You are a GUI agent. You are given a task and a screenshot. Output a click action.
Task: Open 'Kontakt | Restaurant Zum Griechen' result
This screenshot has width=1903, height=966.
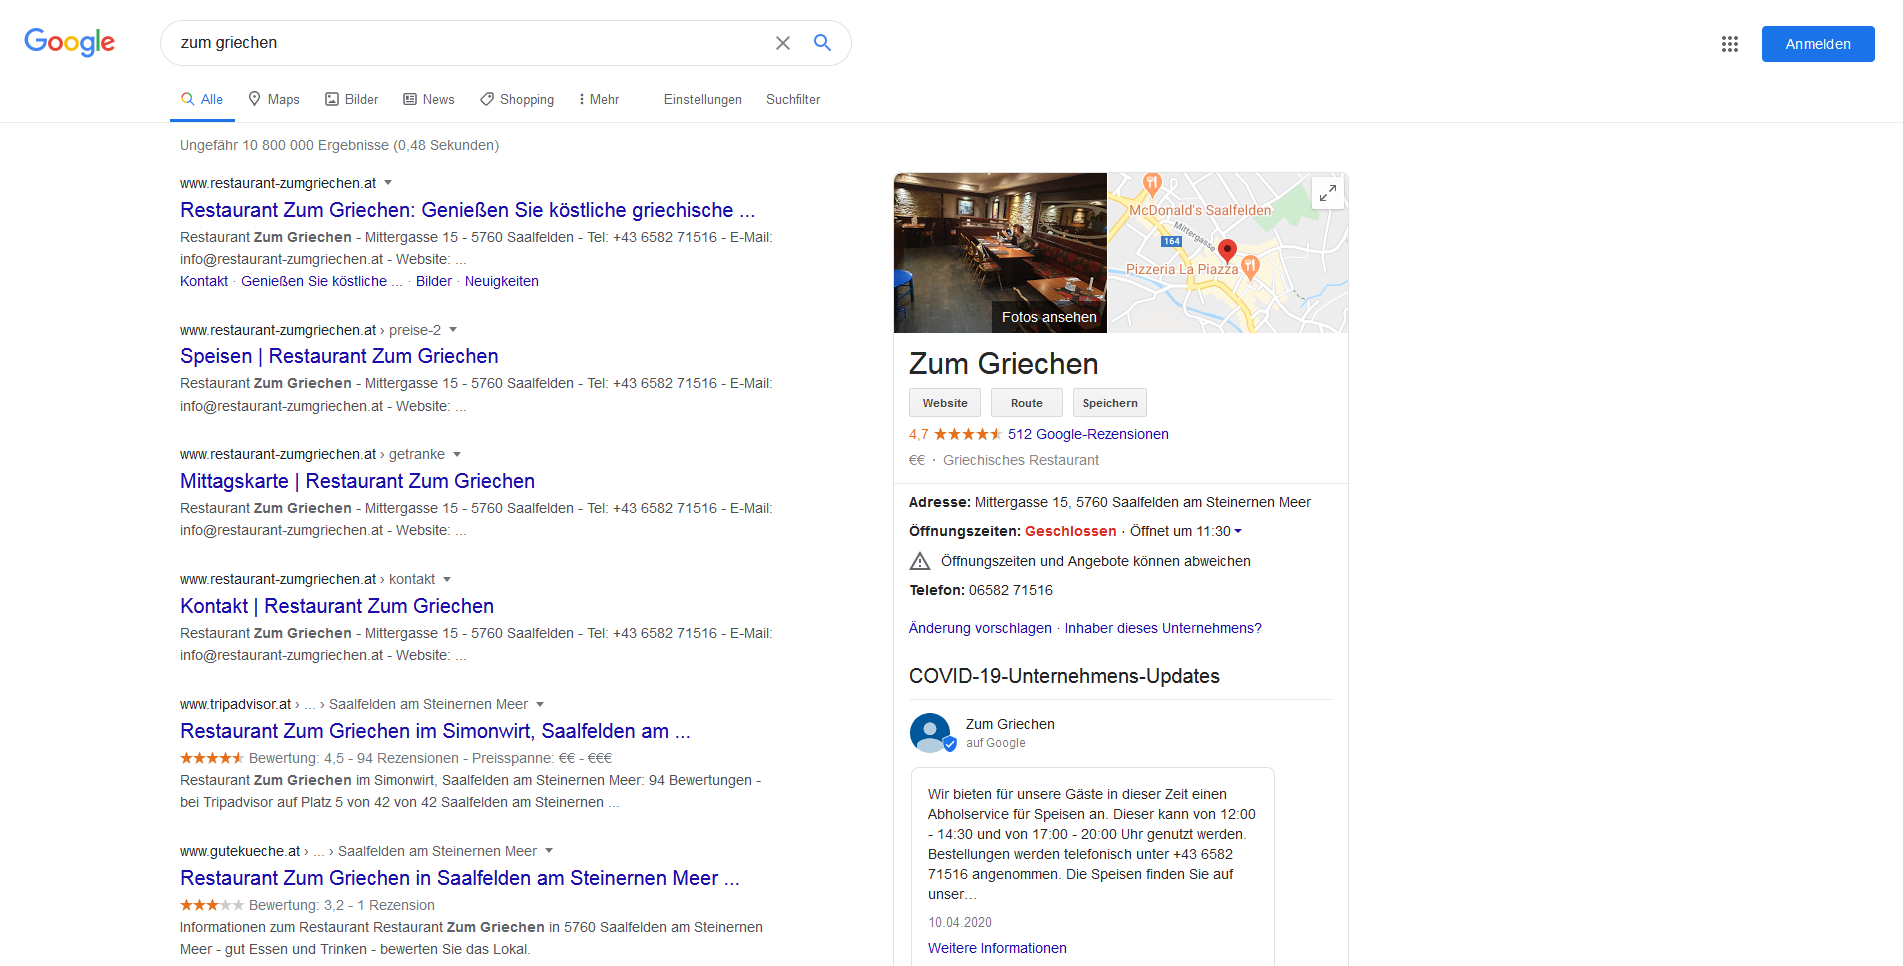pos(337,606)
